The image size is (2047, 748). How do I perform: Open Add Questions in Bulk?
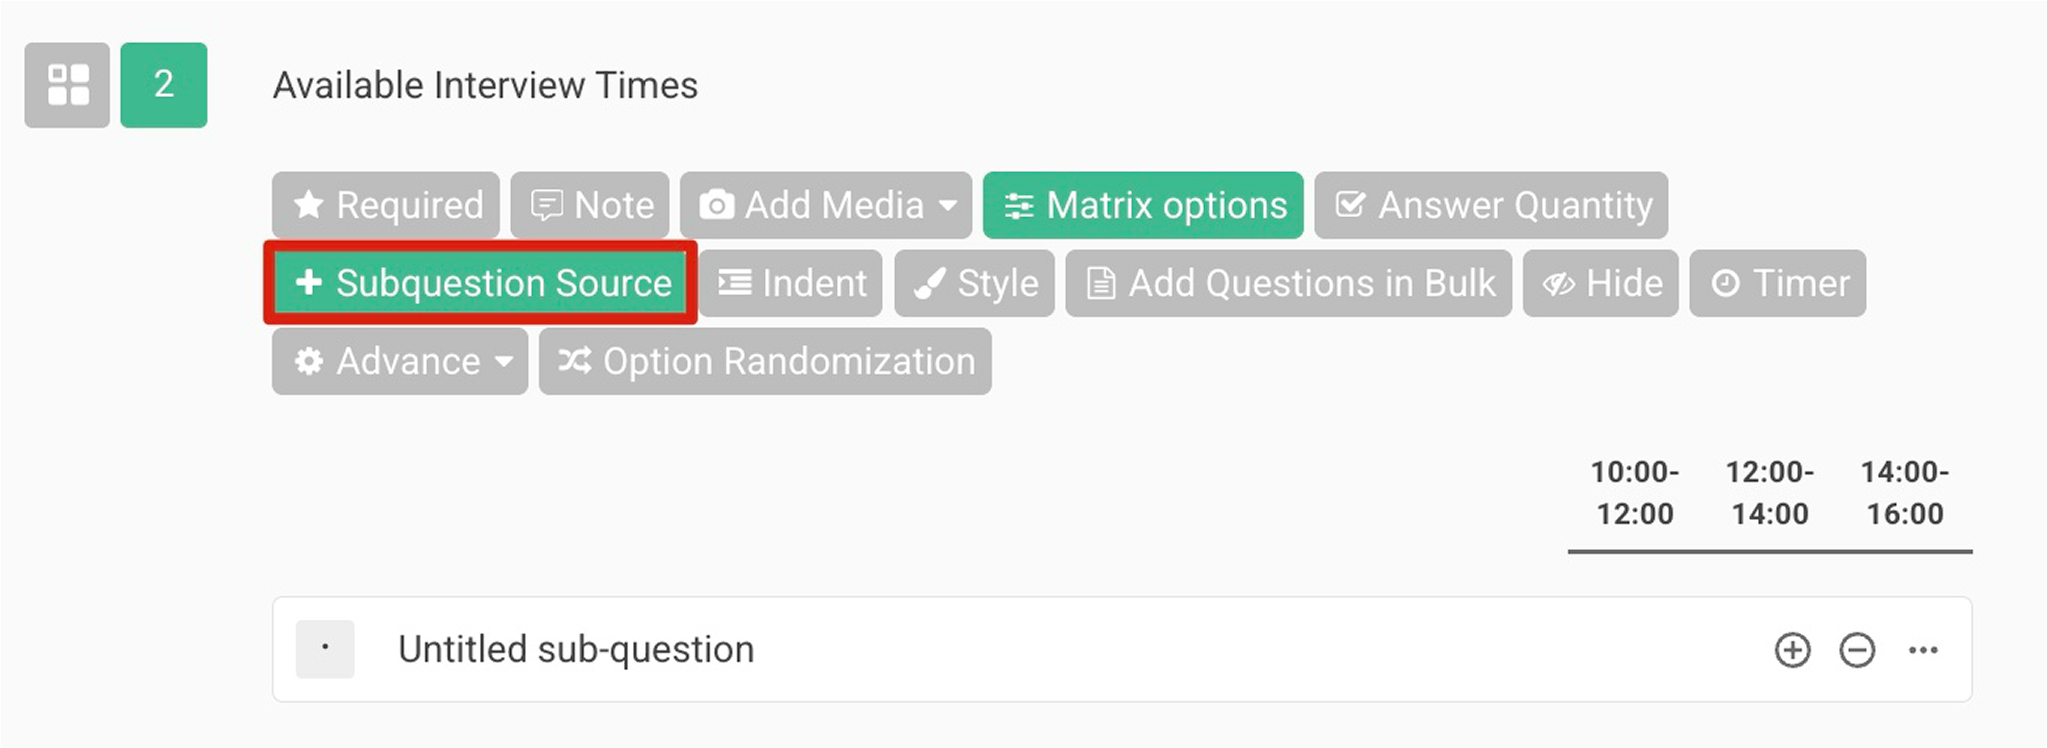(x=1288, y=283)
